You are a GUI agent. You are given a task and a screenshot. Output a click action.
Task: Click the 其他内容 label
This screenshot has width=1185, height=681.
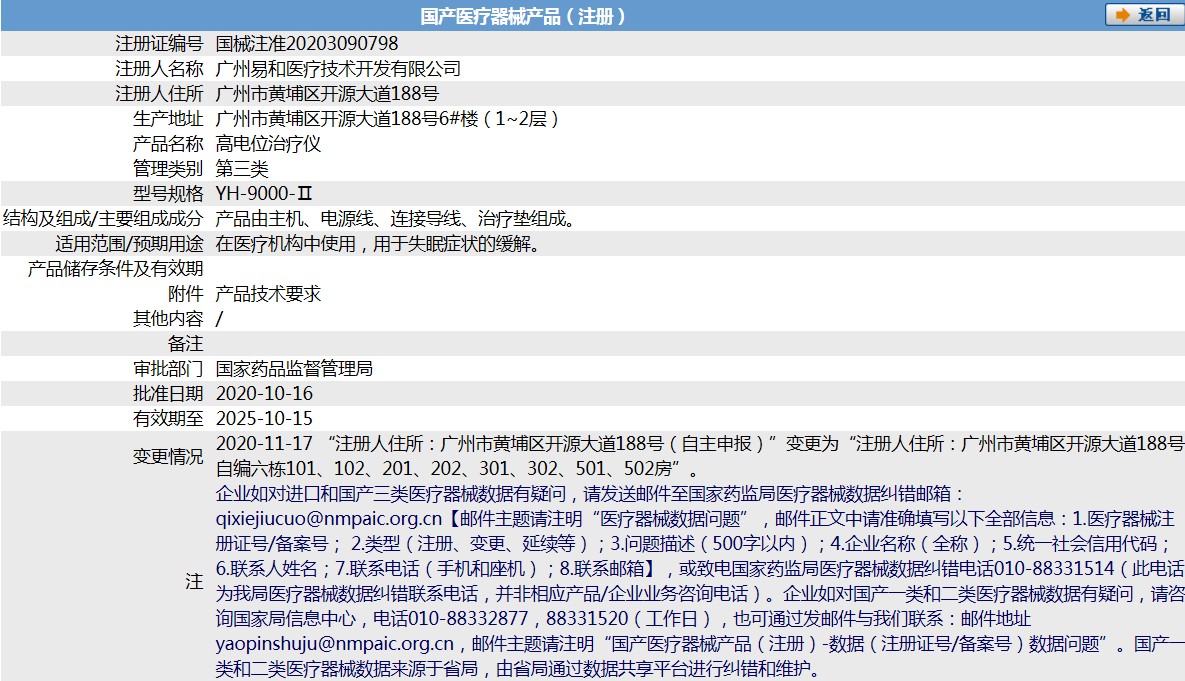(x=168, y=318)
